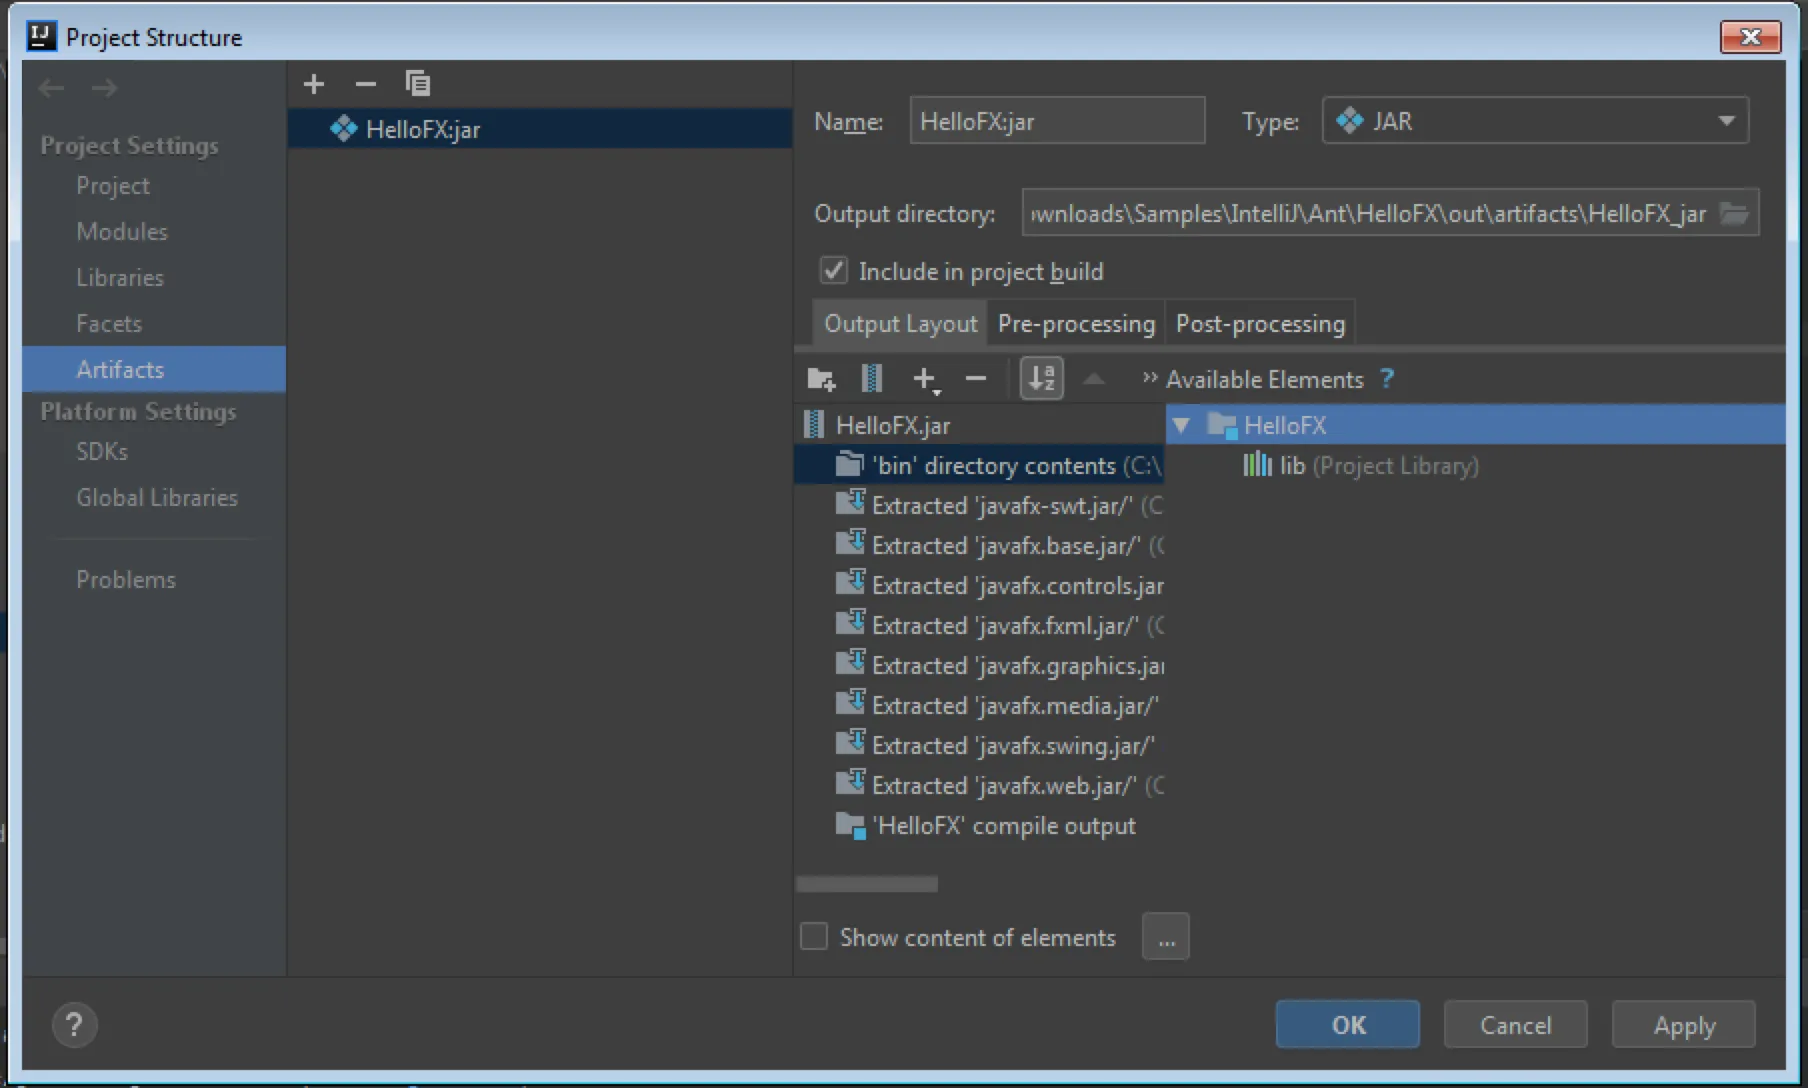
Task: Collapse the HelloFX available elements node
Action: [x=1181, y=425]
